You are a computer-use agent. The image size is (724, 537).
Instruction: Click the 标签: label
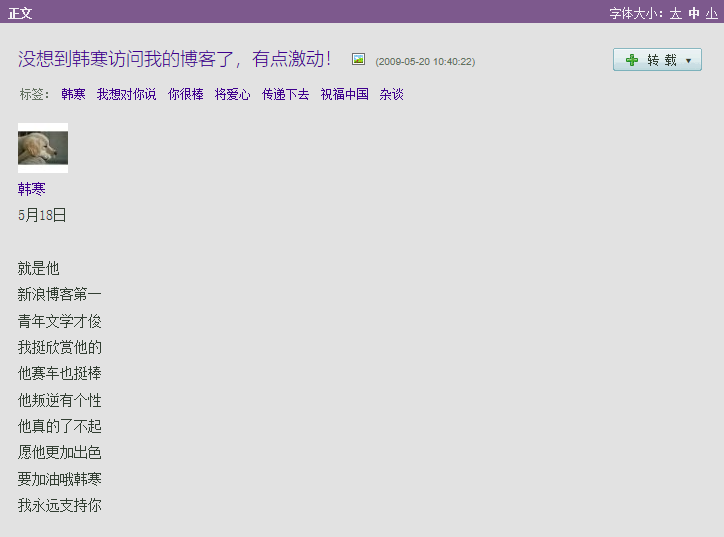[x=34, y=95]
